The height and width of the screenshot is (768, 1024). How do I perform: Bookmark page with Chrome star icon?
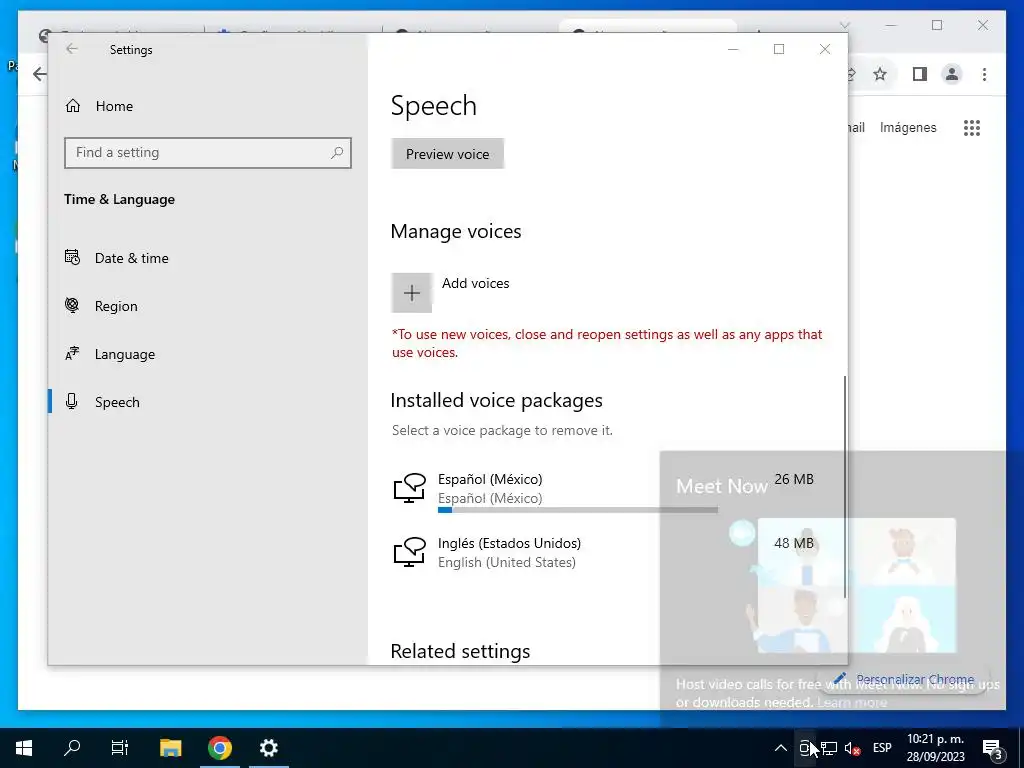tap(880, 74)
